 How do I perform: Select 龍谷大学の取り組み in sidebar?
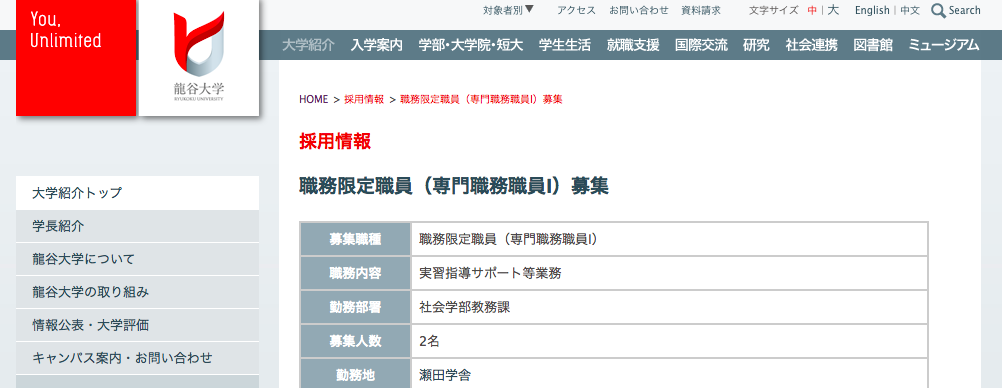(x=137, y=292)
